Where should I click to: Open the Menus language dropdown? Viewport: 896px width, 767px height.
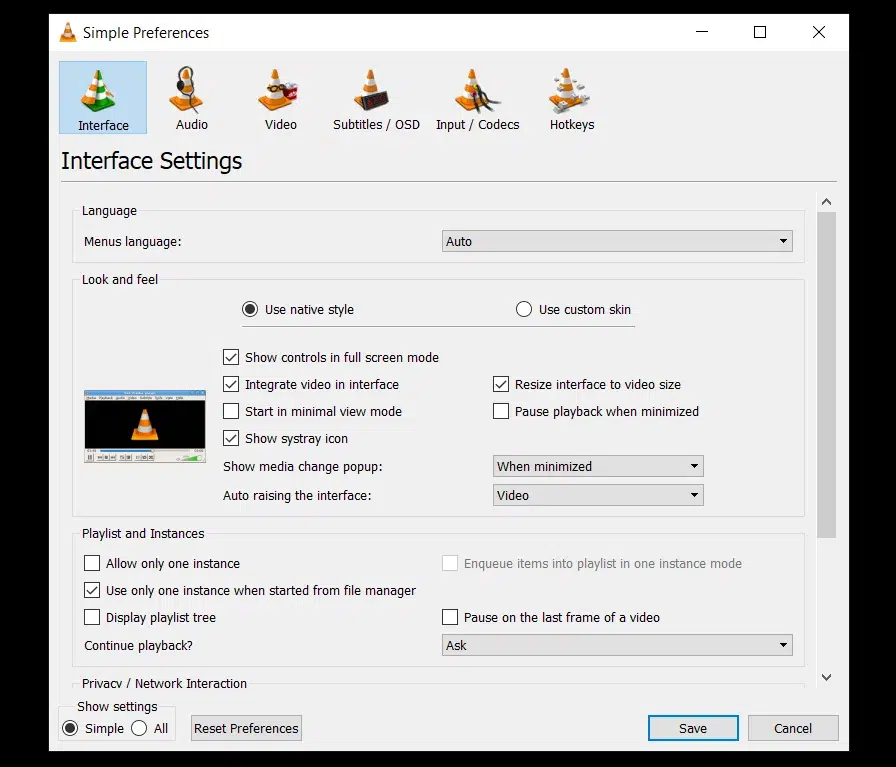tap(617, 241)
